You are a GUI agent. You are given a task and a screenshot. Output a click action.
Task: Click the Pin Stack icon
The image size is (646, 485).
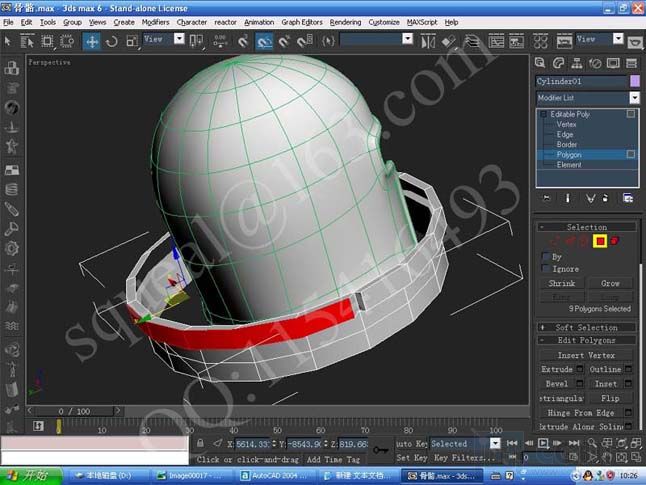pyautogui.click(x=546, y=198)
